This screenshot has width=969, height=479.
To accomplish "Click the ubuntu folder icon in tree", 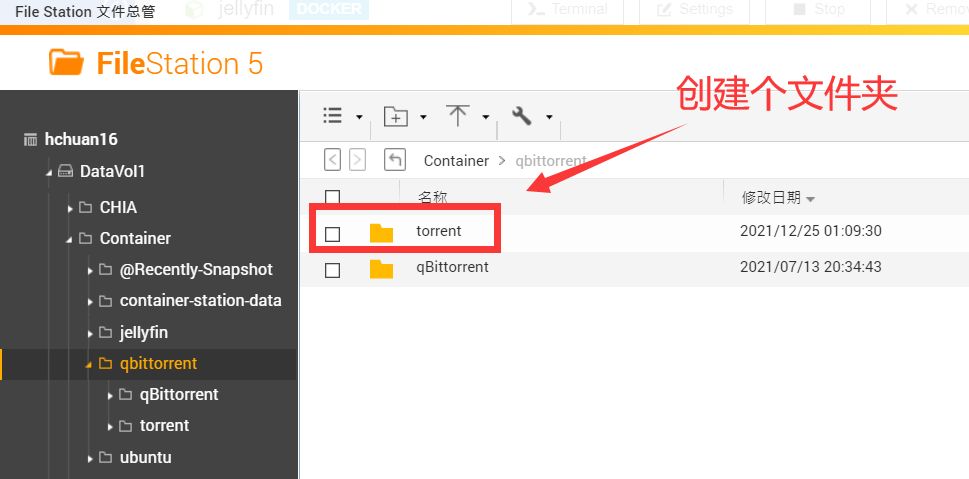I will 106,458.
